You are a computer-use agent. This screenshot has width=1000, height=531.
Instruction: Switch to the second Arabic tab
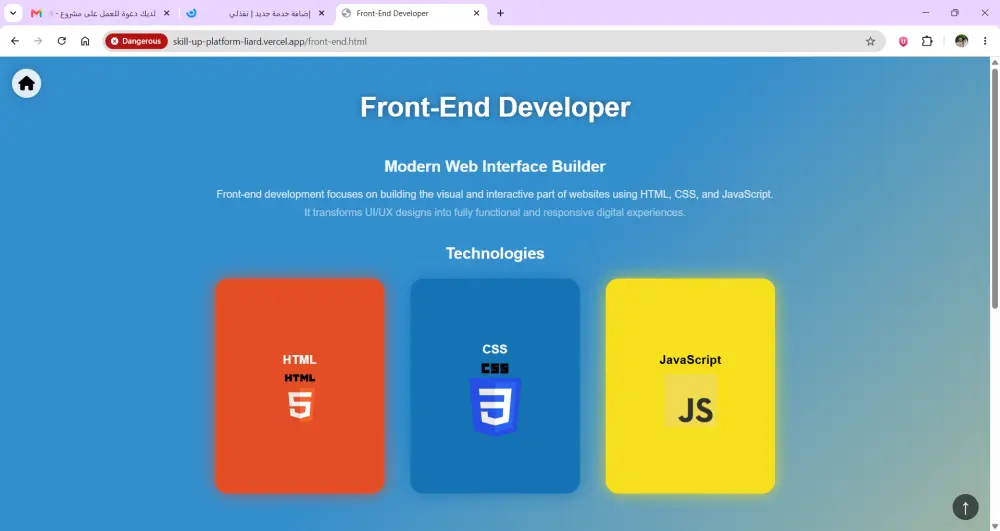pos(256,13)
